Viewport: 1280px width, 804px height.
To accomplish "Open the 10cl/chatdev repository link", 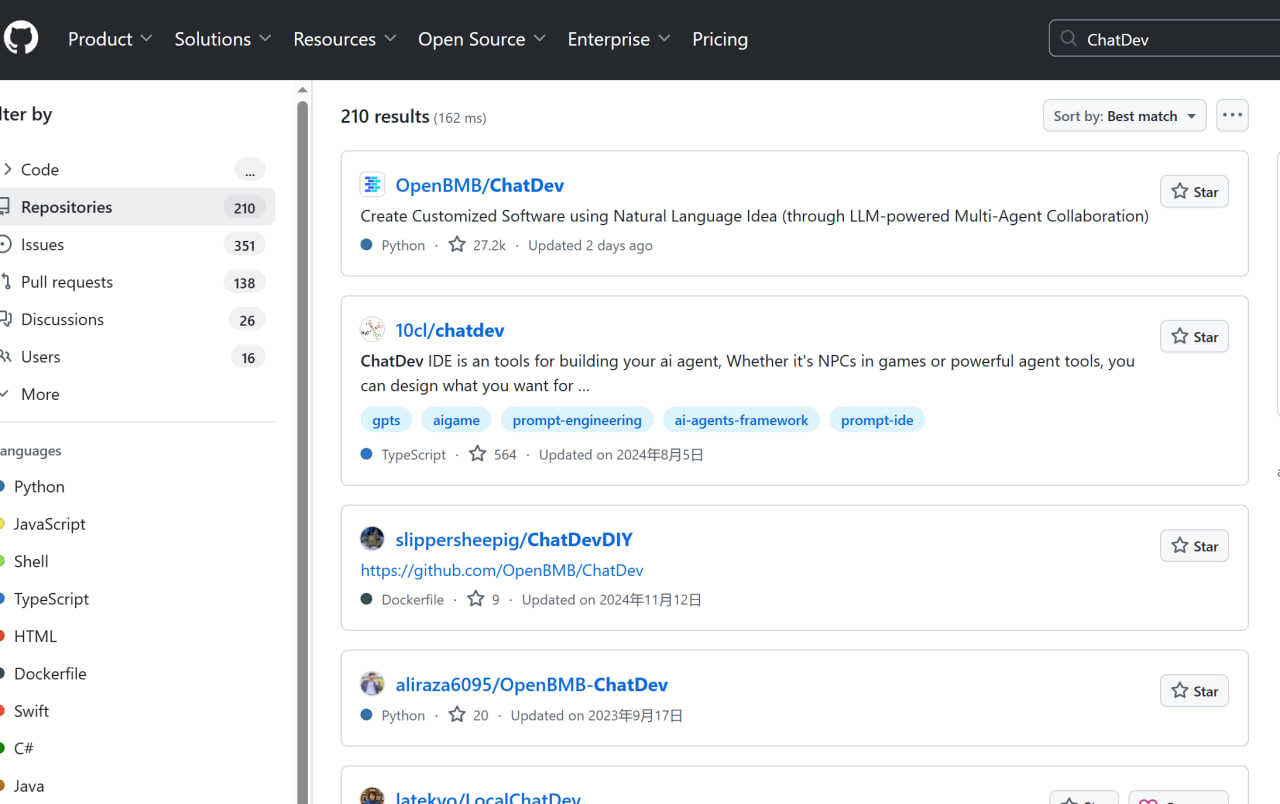I will pos(450,330).
